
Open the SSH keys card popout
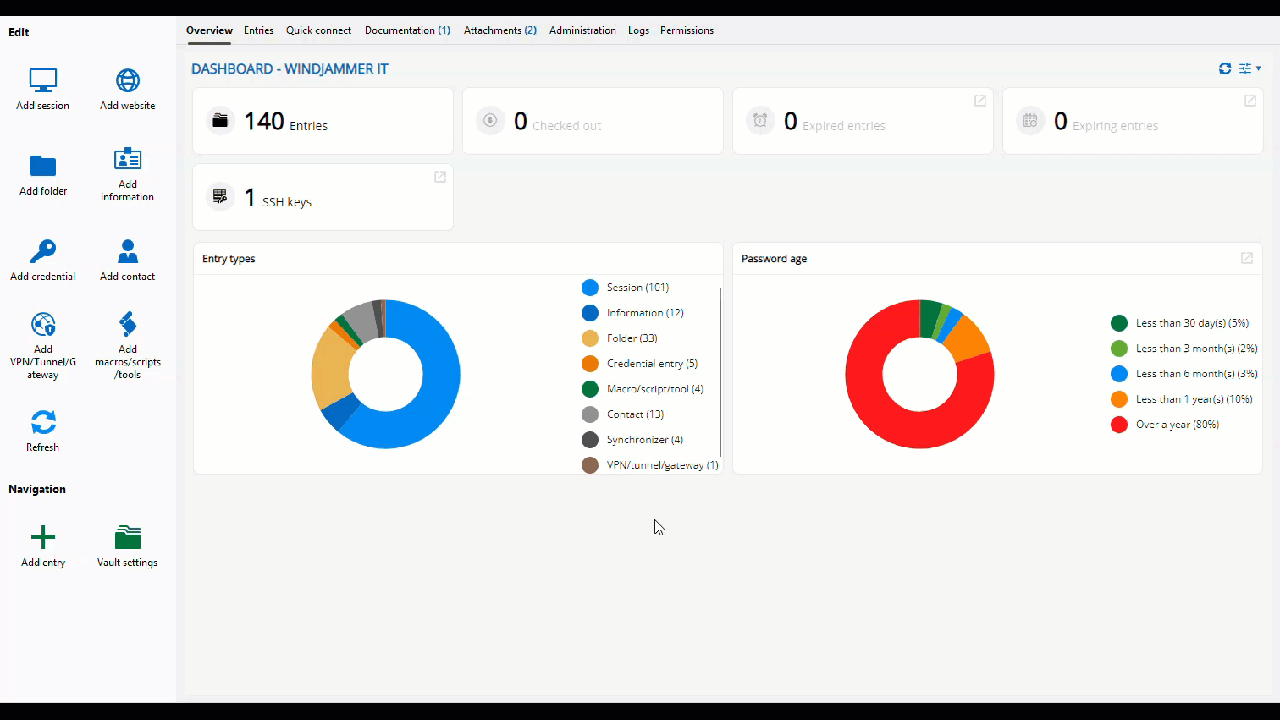click(440, 177)
